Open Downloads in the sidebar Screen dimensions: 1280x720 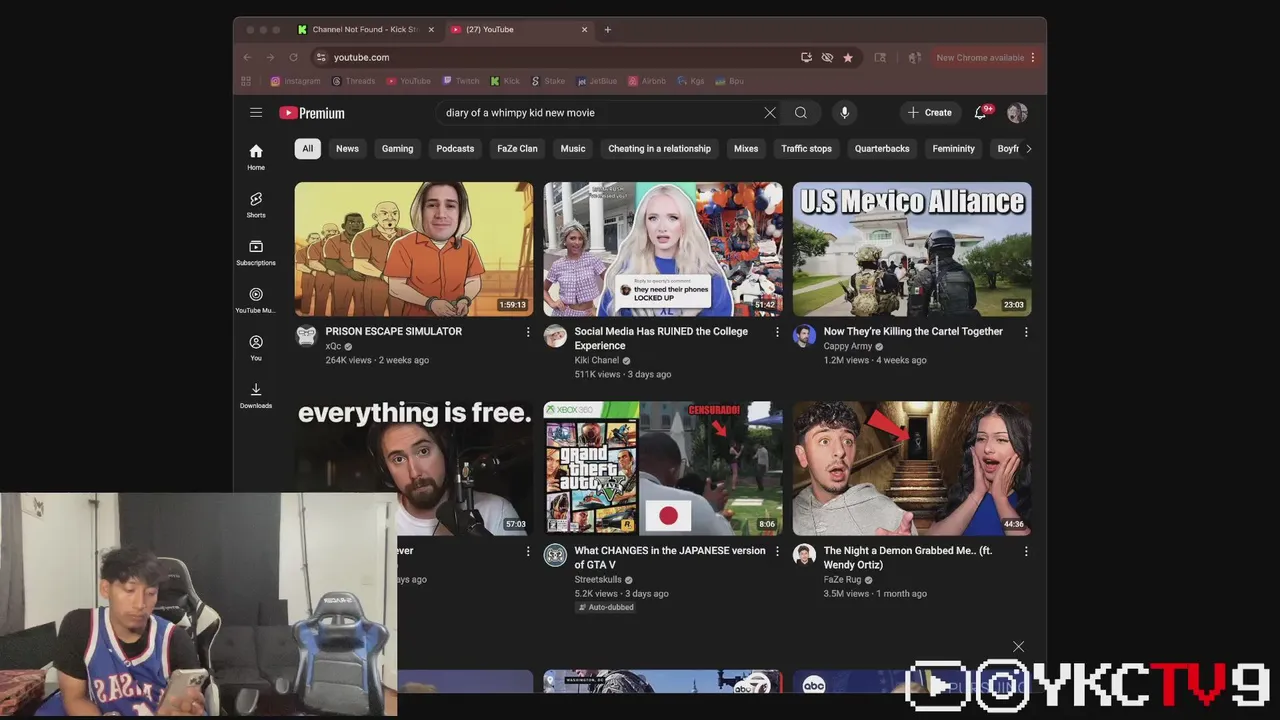[x=256, y=396]
